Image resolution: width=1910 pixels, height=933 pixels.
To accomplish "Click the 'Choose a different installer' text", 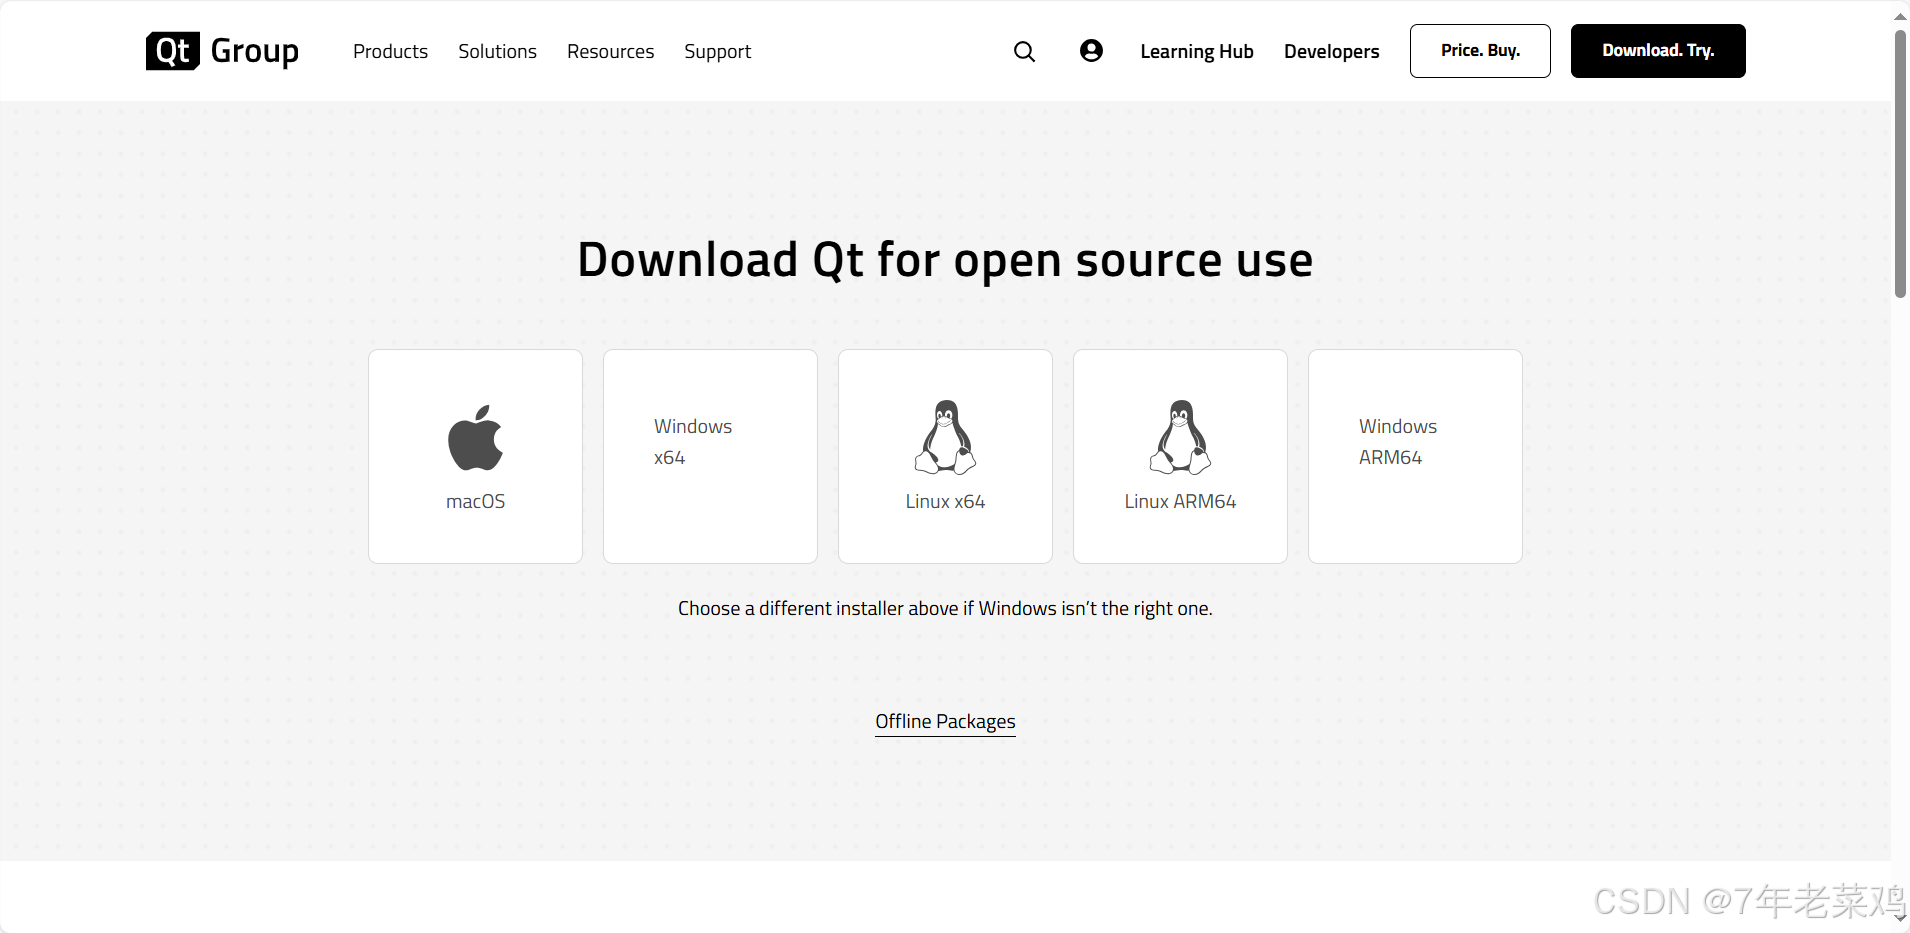I will (x=945, y=608).
